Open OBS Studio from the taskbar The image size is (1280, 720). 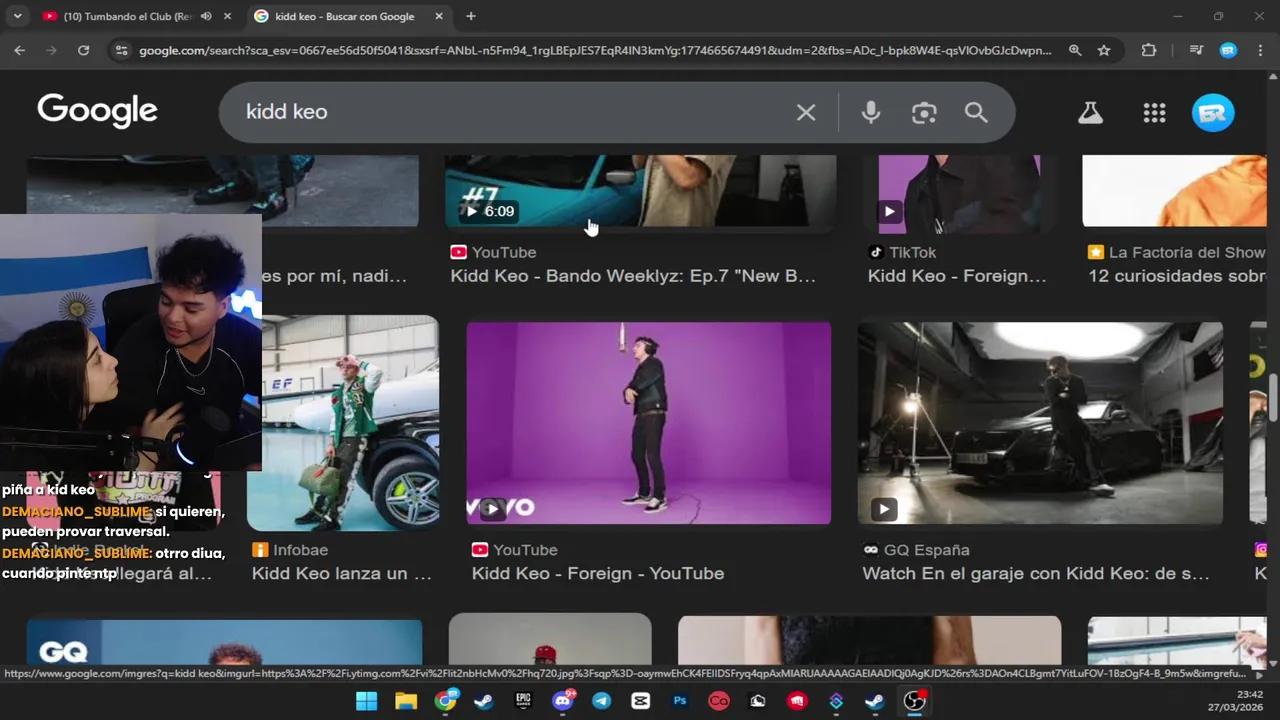914,701
